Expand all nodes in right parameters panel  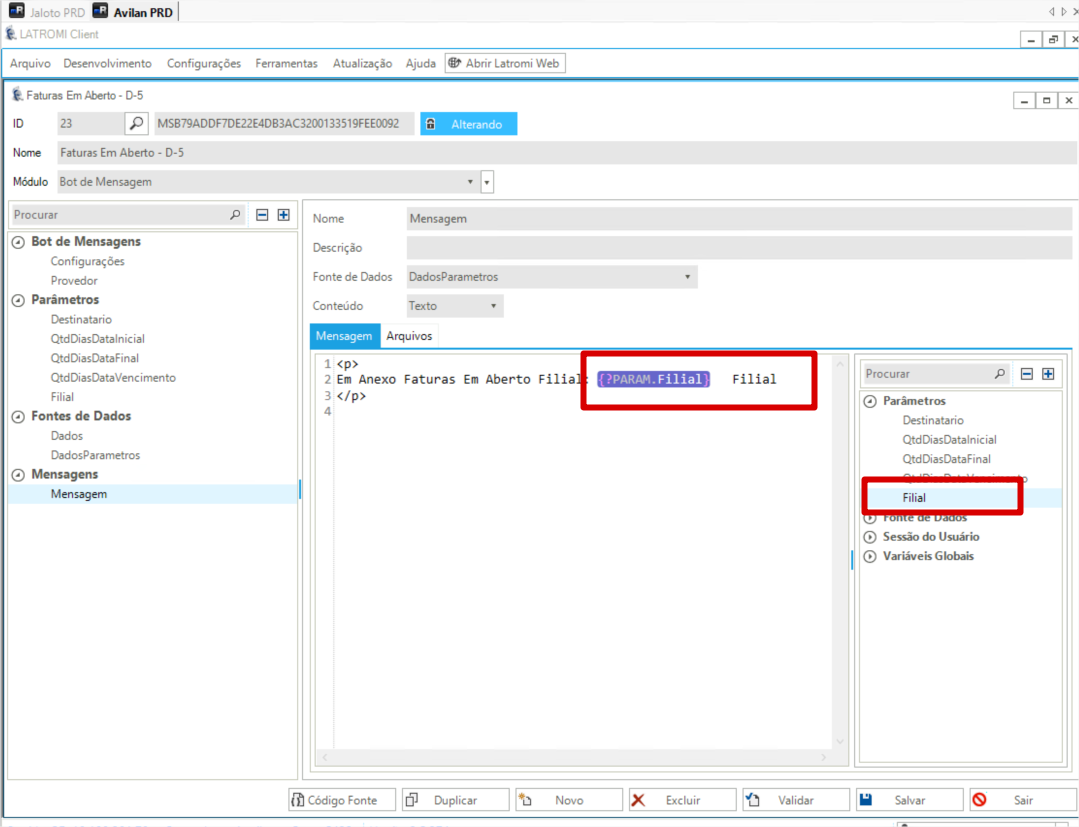pos(1048,374)
